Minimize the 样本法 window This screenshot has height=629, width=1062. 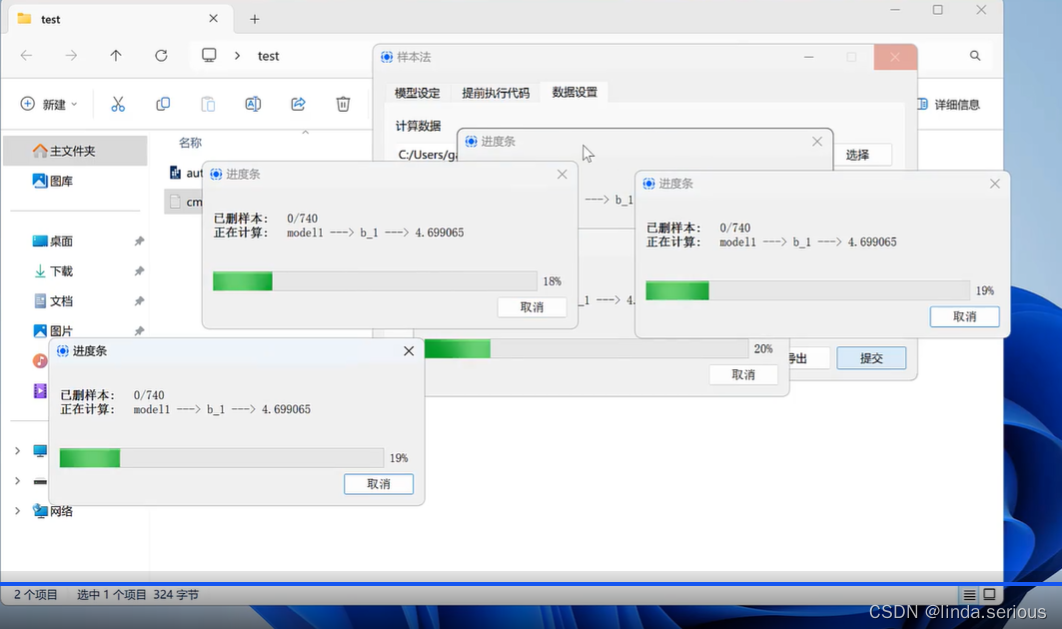(x=809, y=57)
